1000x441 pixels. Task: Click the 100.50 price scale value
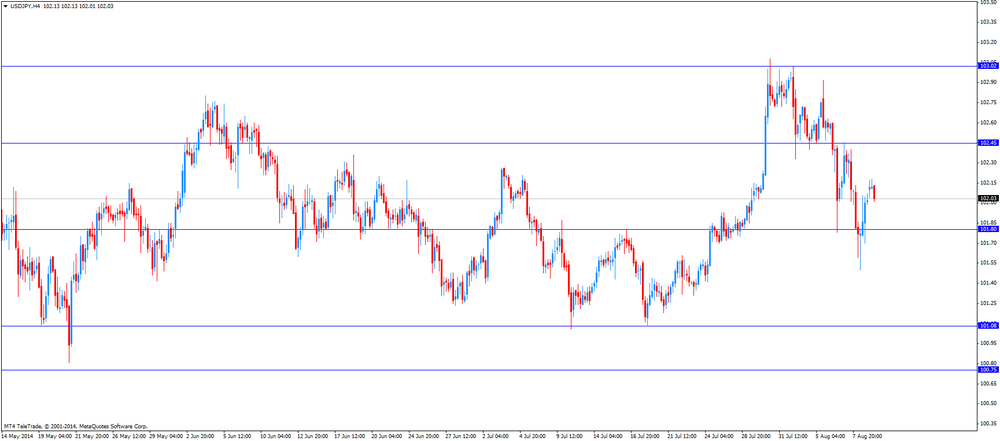988,403
